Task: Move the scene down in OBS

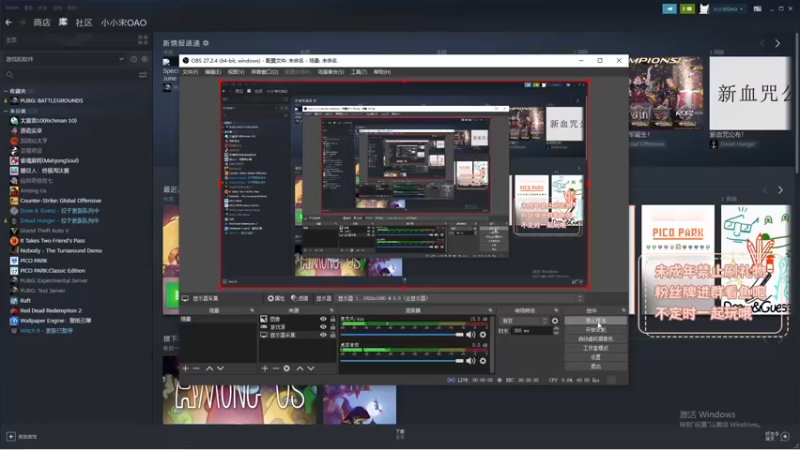Action: coord(220,368)
